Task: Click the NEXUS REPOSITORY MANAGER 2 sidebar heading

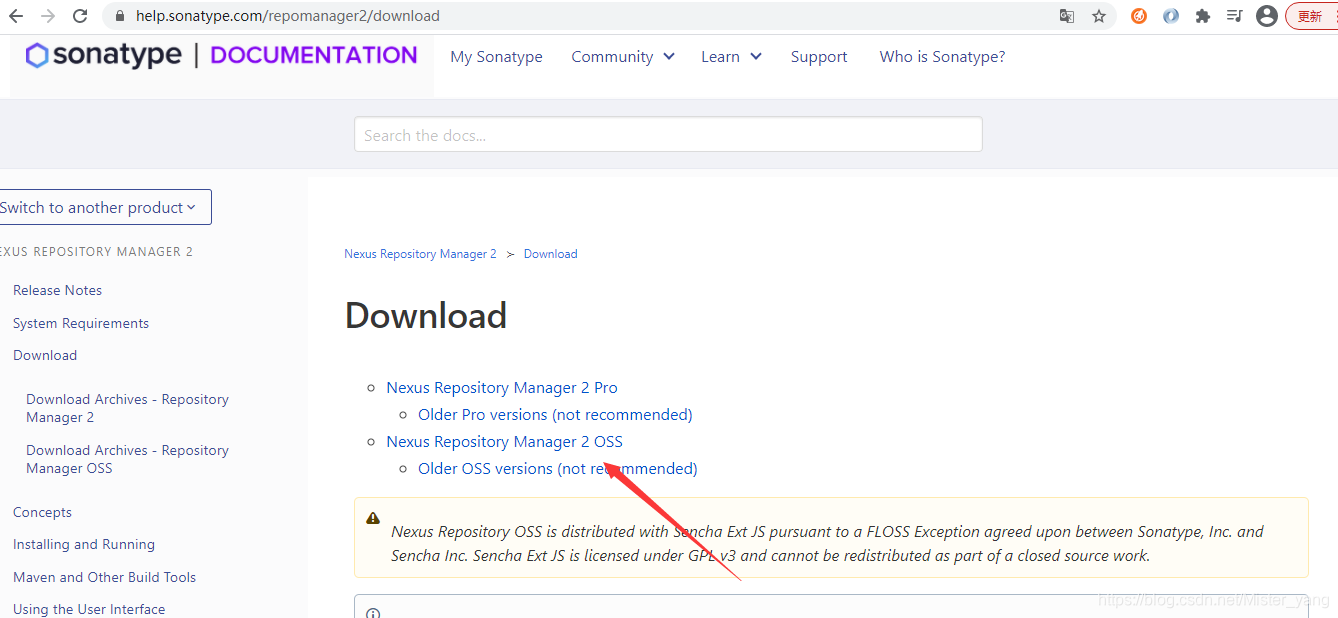Action: click(x=97, y=252)
